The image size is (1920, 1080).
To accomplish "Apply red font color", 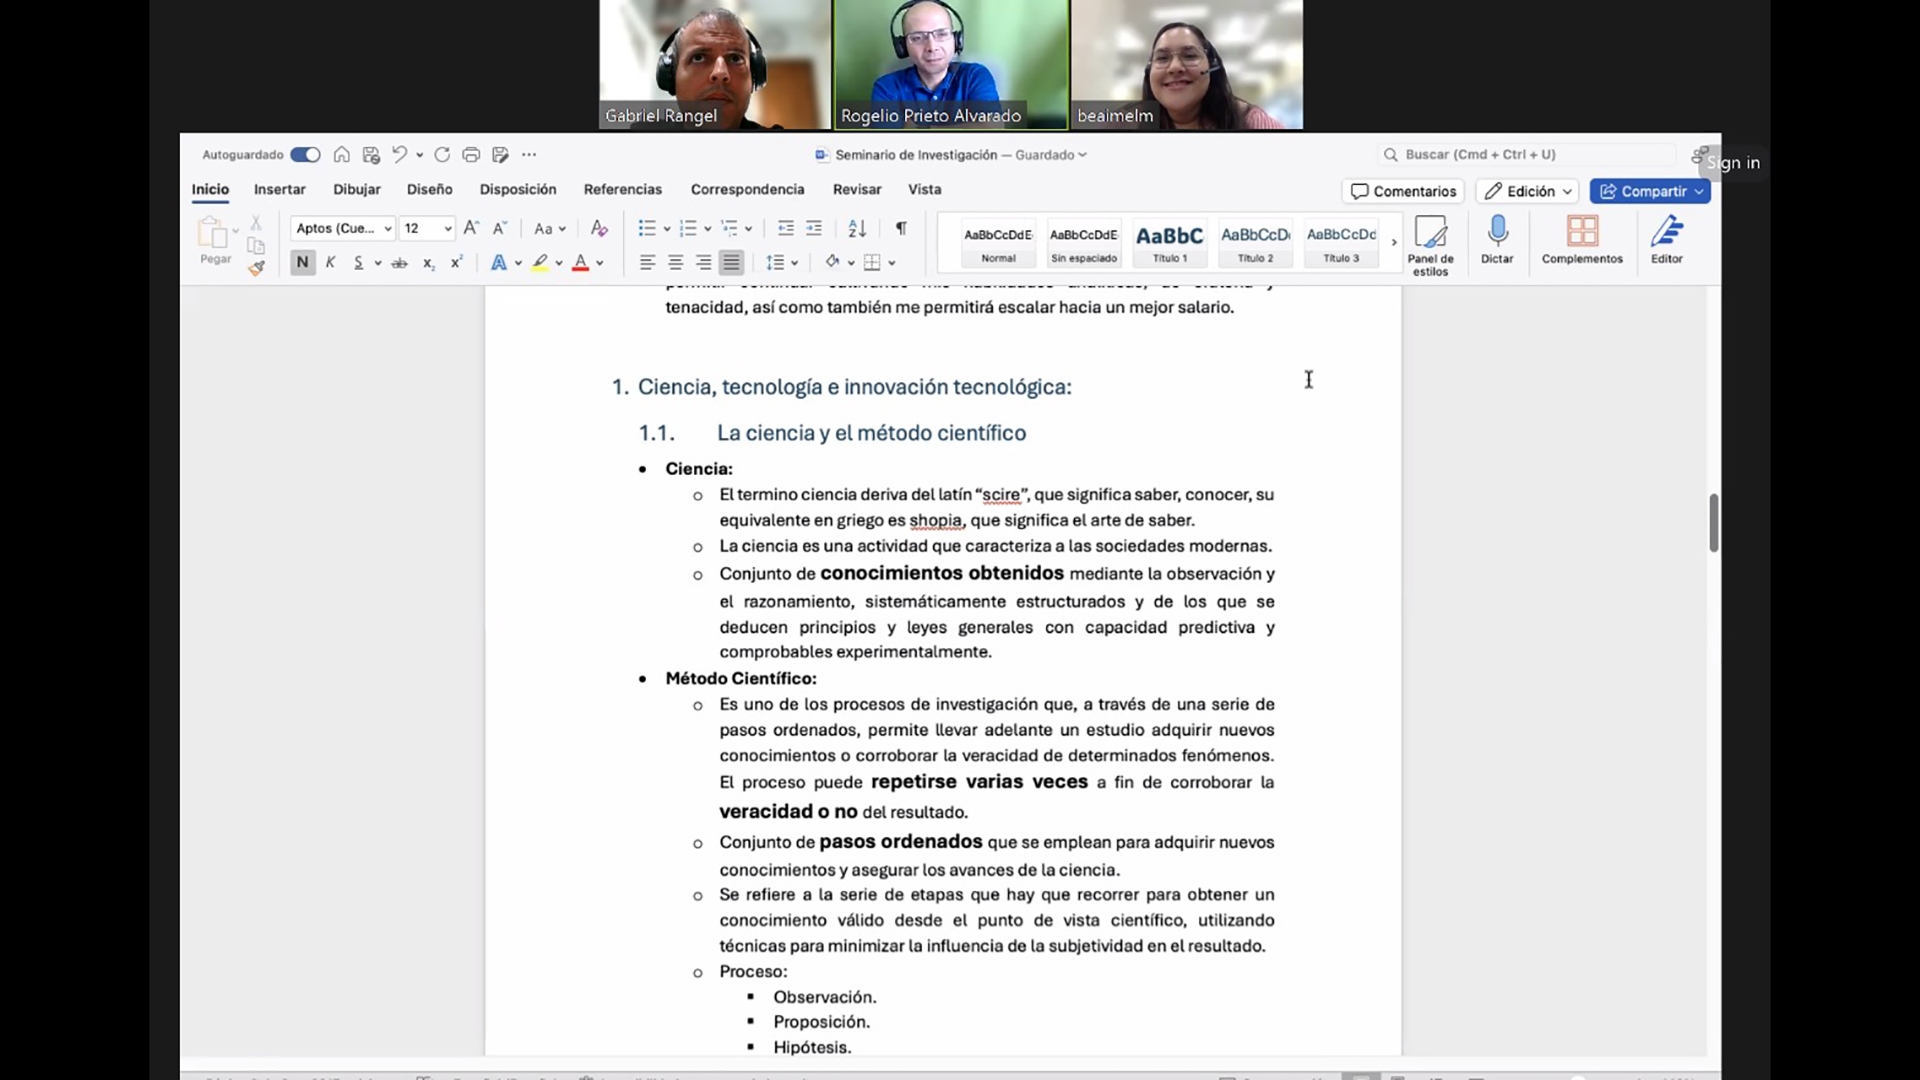I will click(580, 263).
